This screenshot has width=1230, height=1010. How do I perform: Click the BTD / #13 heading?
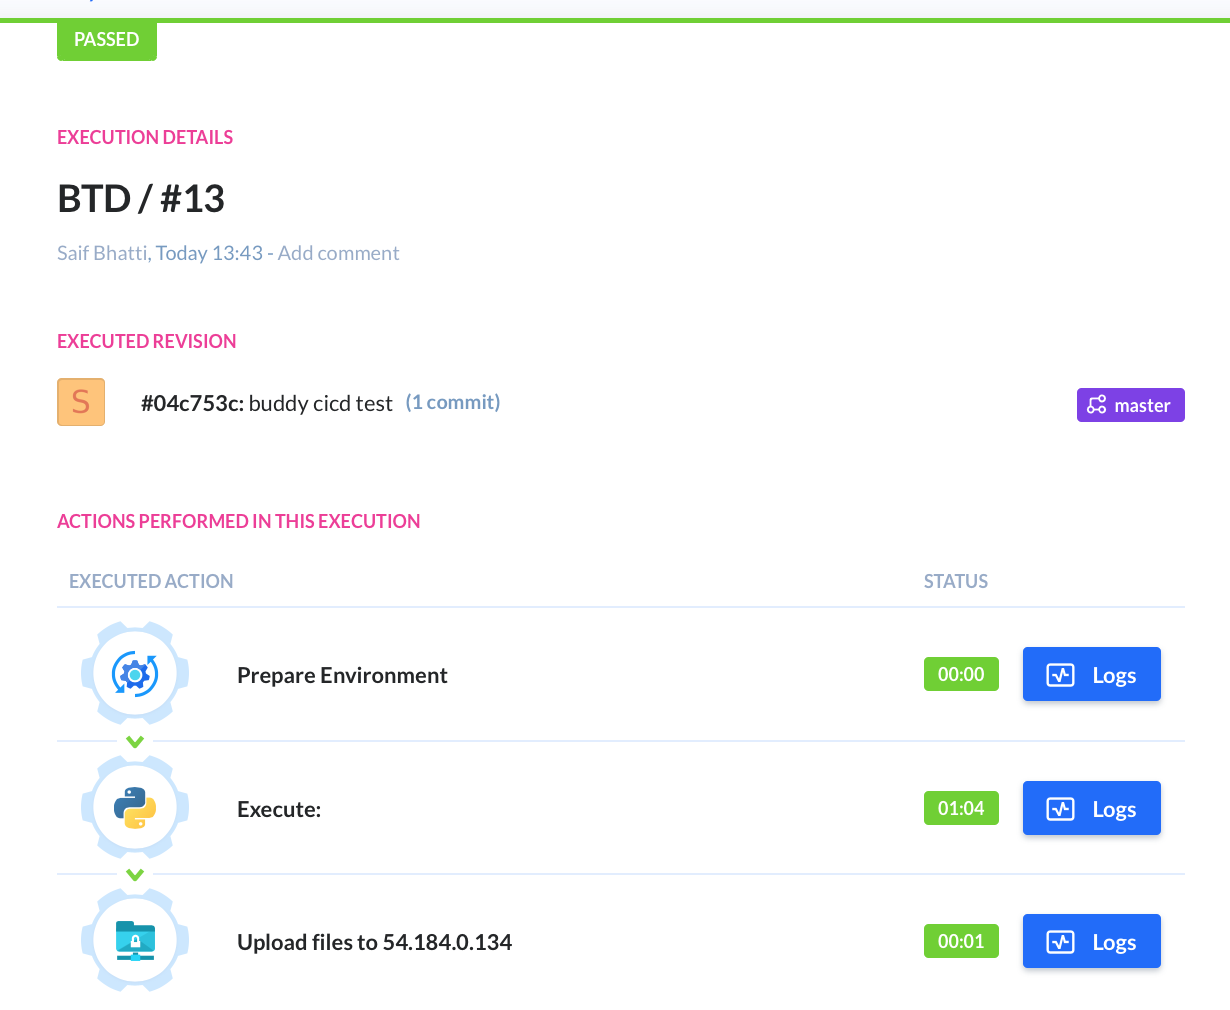[141, 198]
